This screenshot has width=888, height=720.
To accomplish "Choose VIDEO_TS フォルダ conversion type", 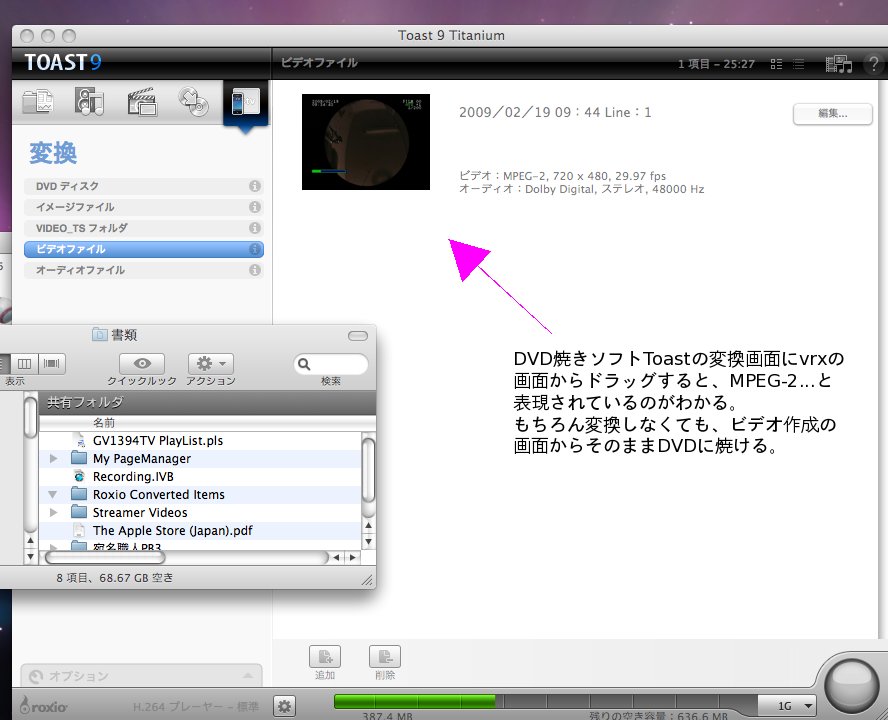I will pos(143,228).
